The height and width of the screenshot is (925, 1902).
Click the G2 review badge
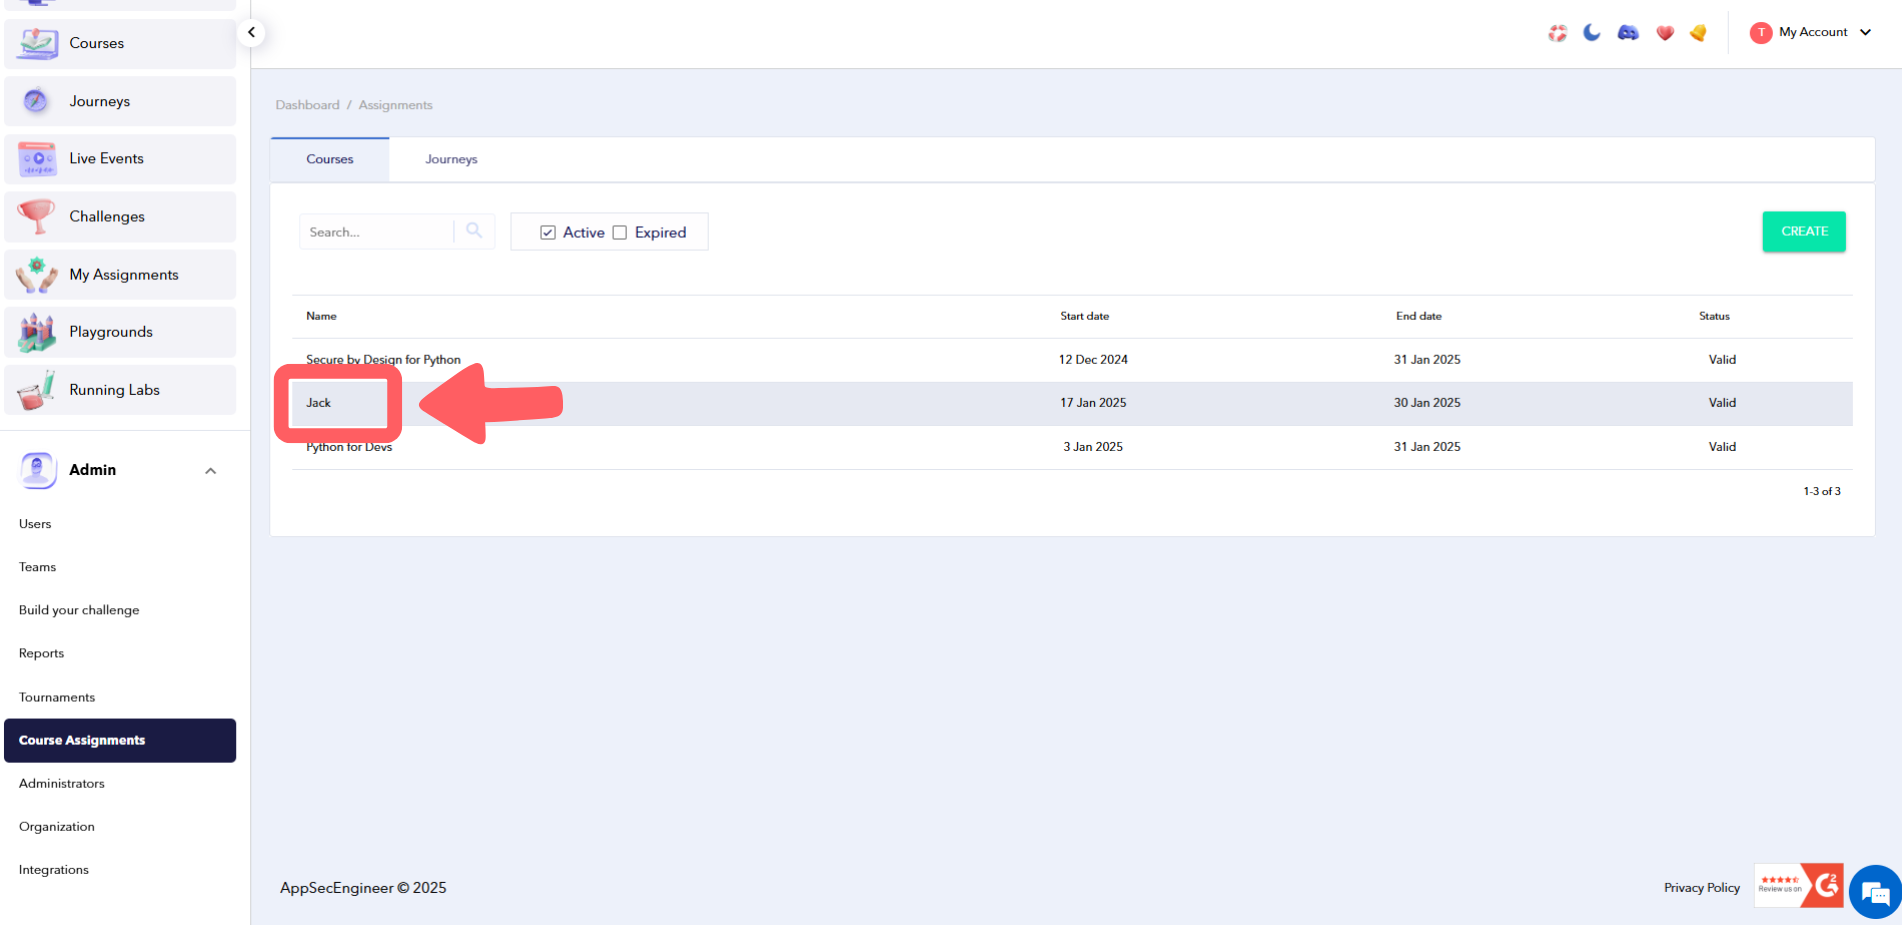1799,885
